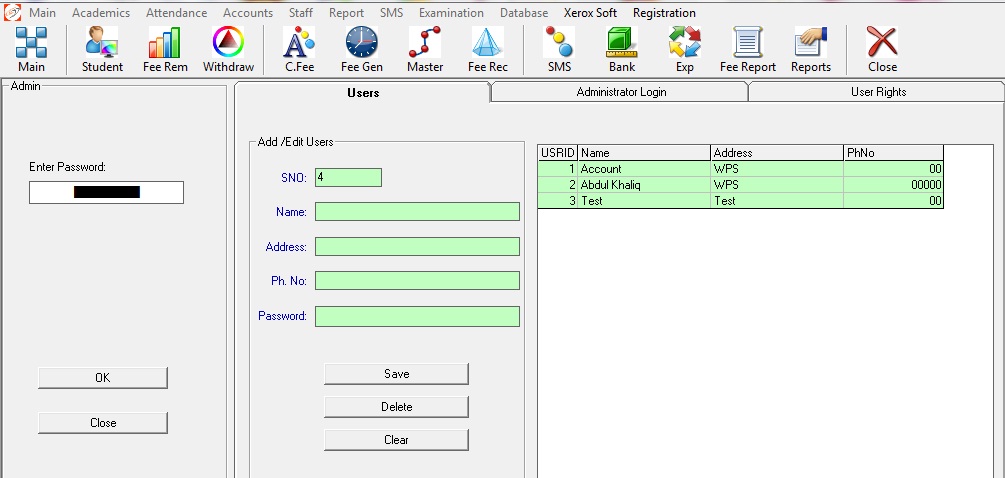Open the Bank toolbar icon
1005x478 pixels.
(x=622, y=50)
